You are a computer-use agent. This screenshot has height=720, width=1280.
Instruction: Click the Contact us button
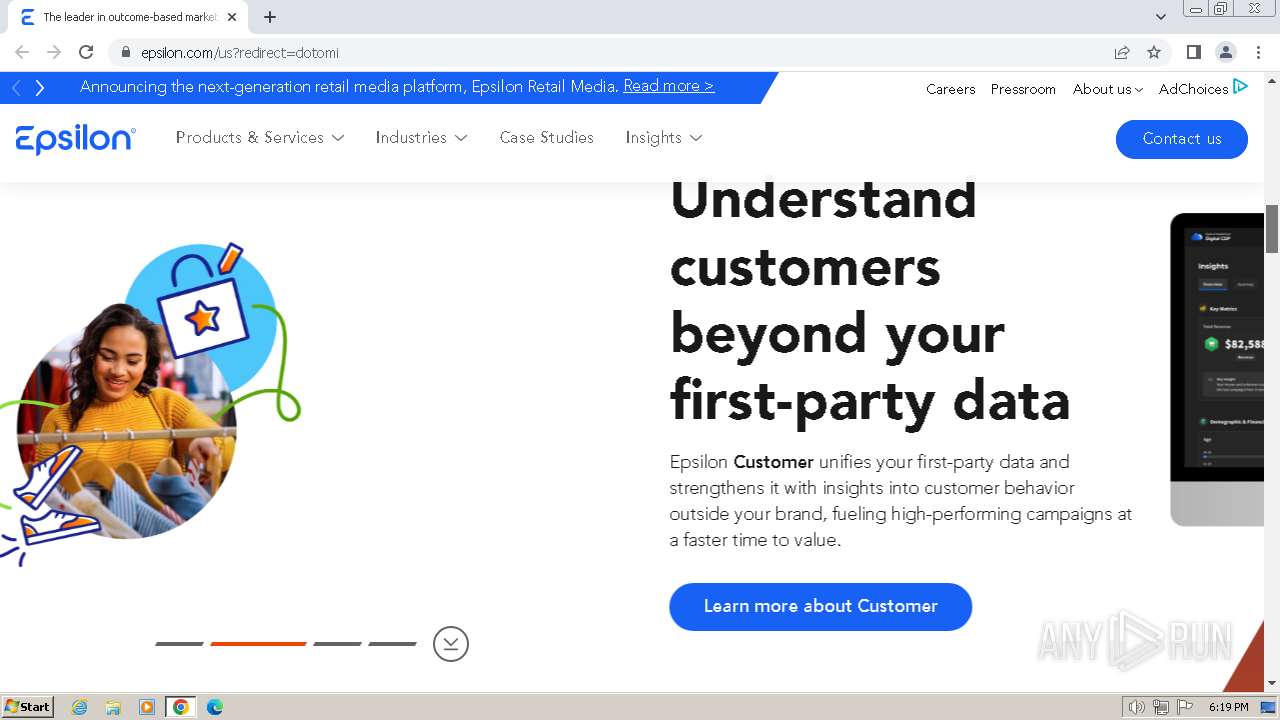[1182, 139]
